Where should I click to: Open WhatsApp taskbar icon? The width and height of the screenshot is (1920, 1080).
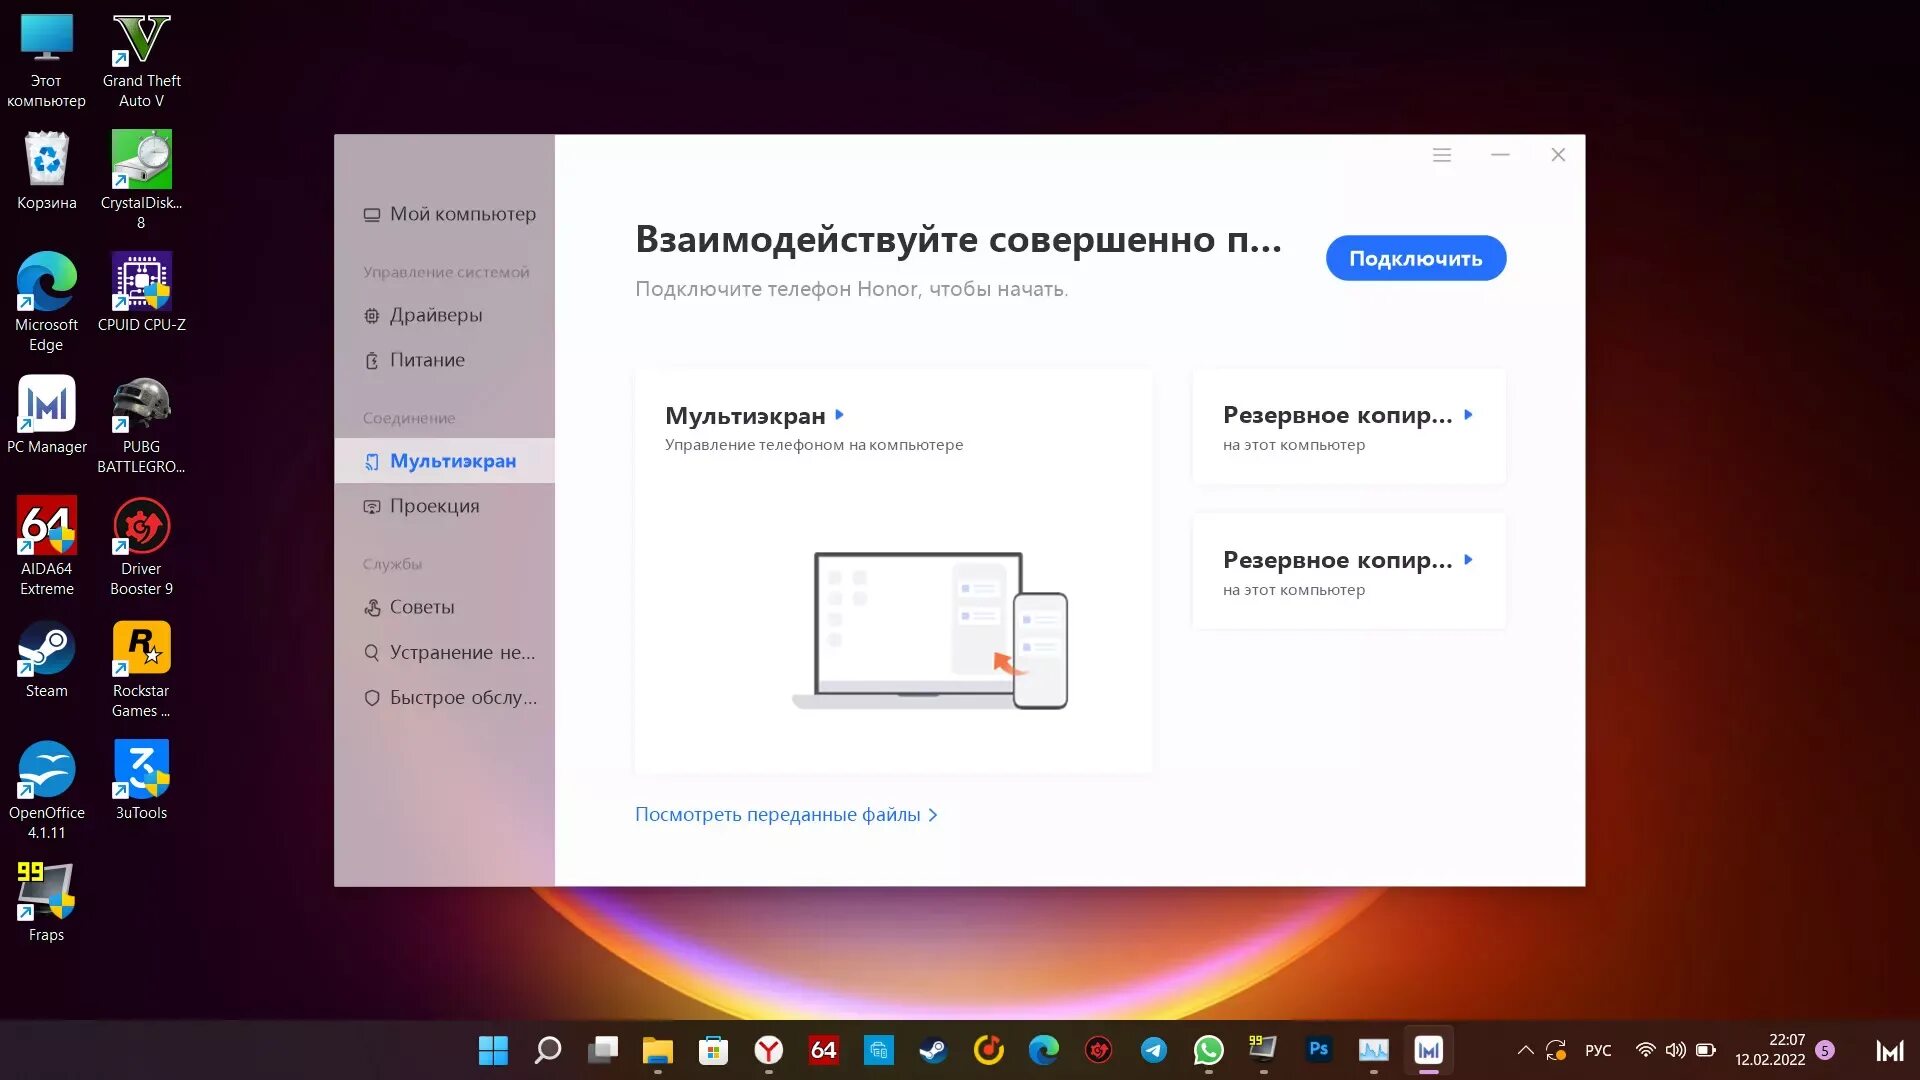[x=1207, y=1050]
